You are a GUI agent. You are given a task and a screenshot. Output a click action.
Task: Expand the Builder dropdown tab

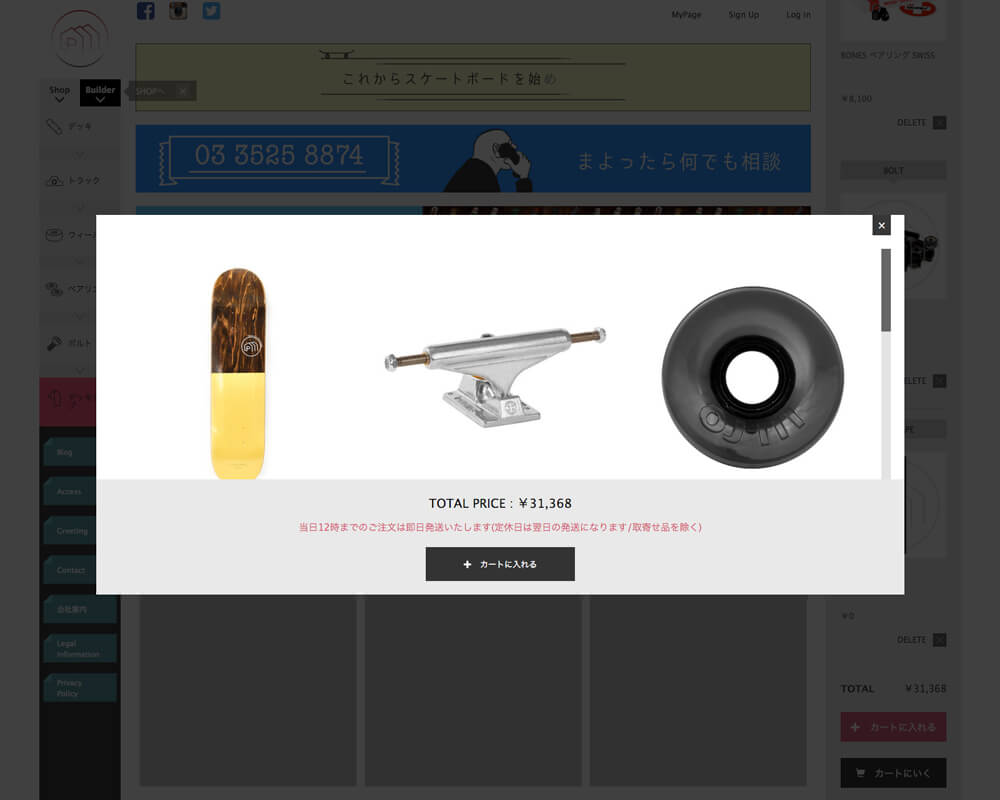point(100,93)
